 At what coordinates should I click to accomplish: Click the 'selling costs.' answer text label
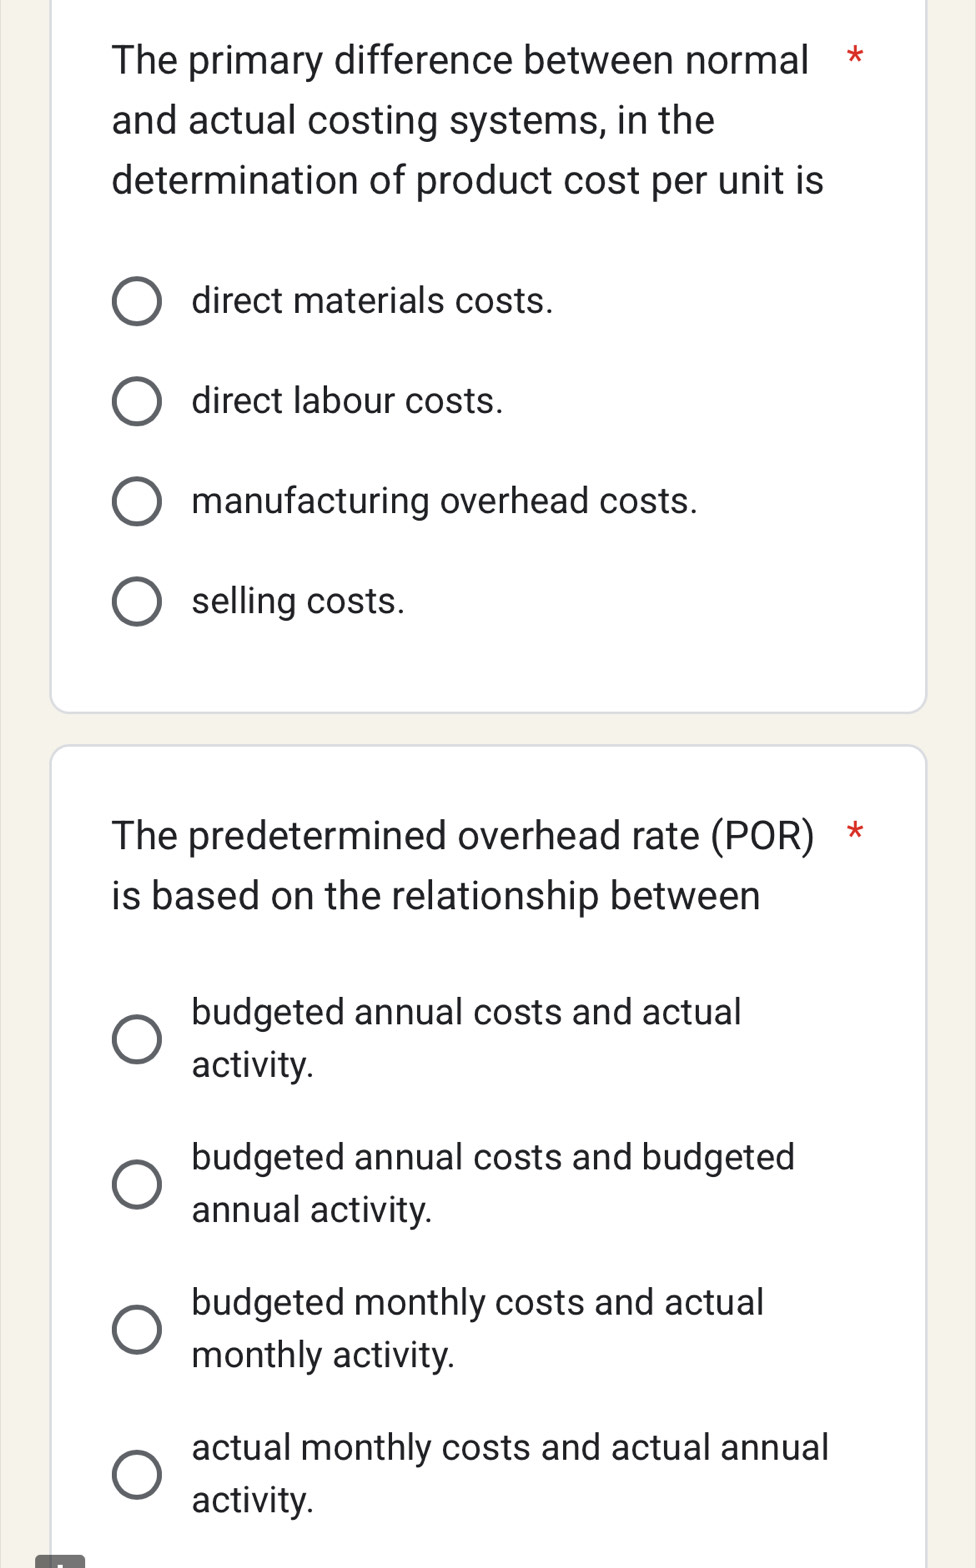pyautogui.click(x=298, y=601)
